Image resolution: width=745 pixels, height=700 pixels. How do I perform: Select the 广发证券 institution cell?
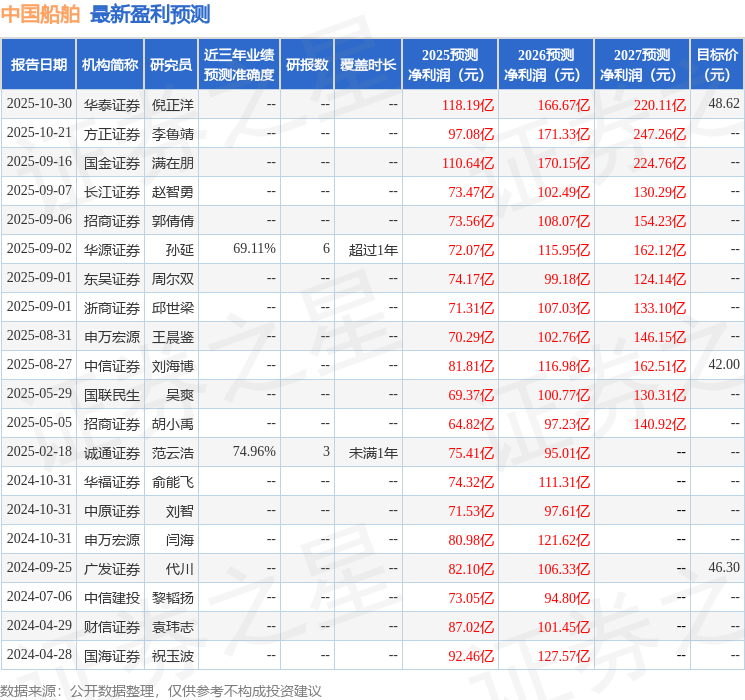pyautogui.click(x=112, y=569)
